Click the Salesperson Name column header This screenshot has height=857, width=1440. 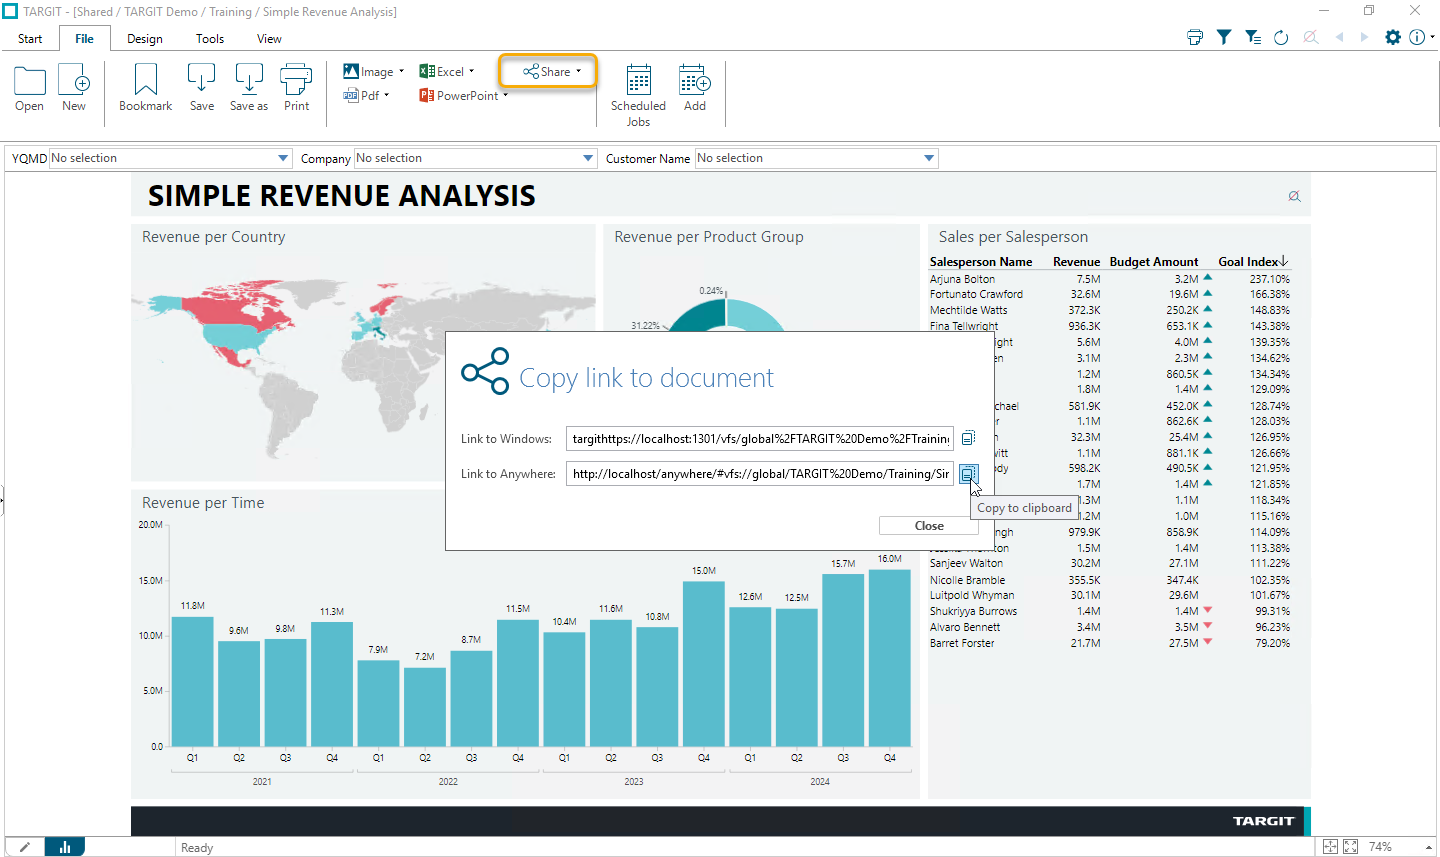[980, 262]
